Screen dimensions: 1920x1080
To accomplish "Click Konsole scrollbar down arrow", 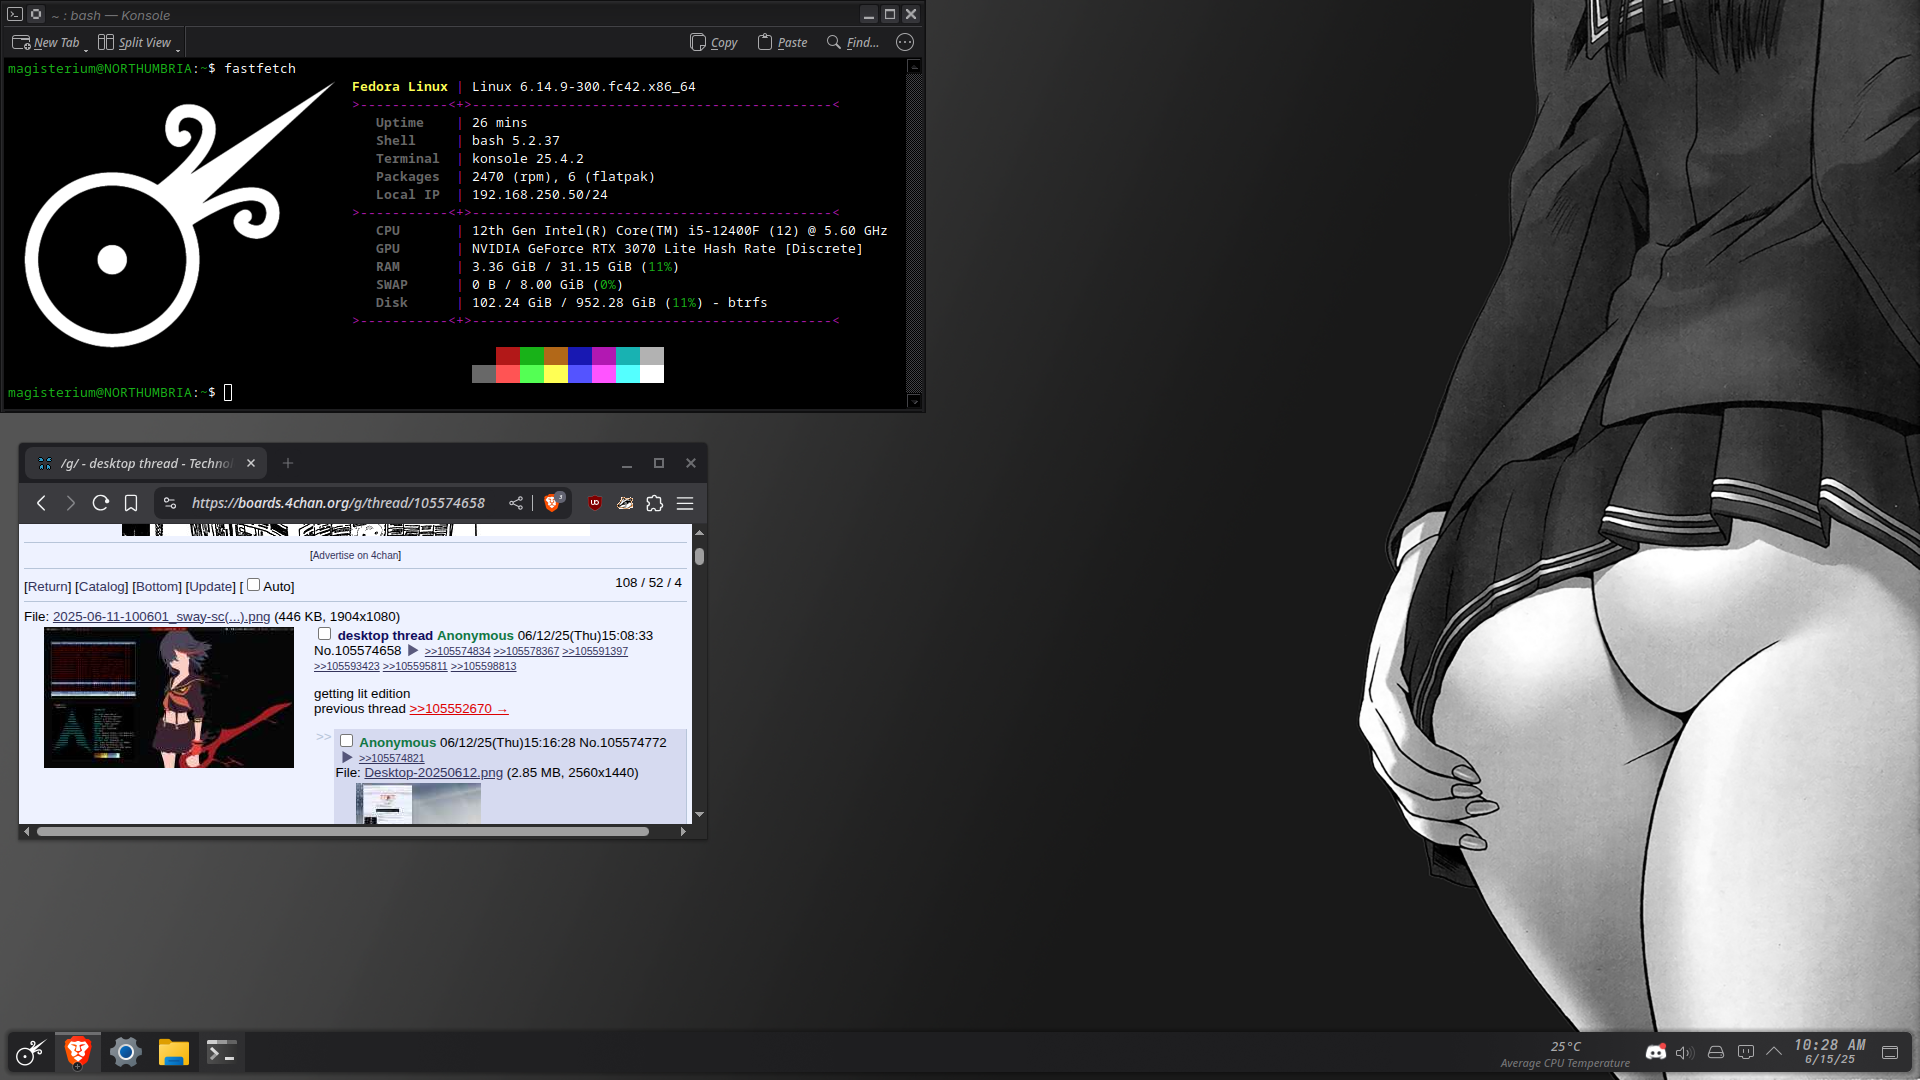I will click(x=914, y=401).
